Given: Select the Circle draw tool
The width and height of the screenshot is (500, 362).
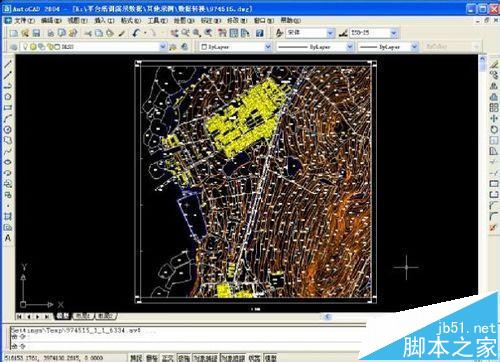Looking at the screenshot, I should 8,129.
